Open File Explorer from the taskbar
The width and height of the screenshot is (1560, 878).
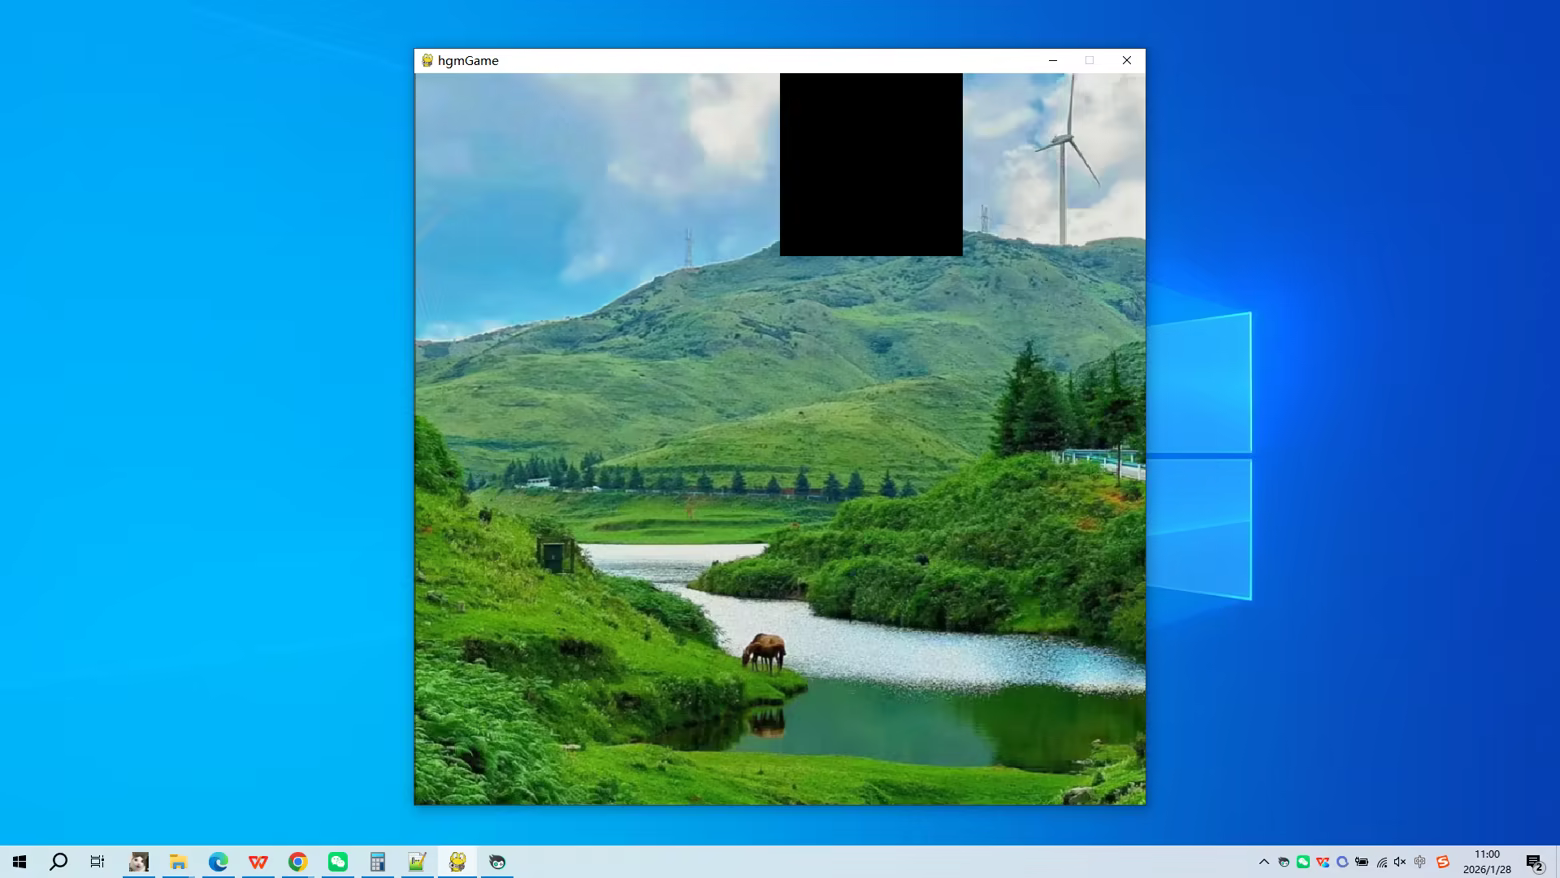click(x=178, y=861)
